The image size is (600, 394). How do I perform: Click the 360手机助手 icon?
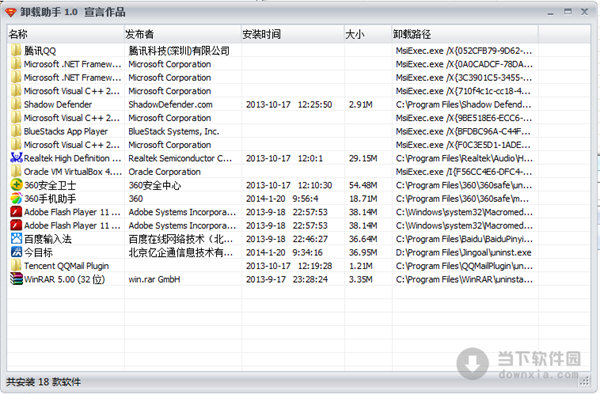pos(16,198)
